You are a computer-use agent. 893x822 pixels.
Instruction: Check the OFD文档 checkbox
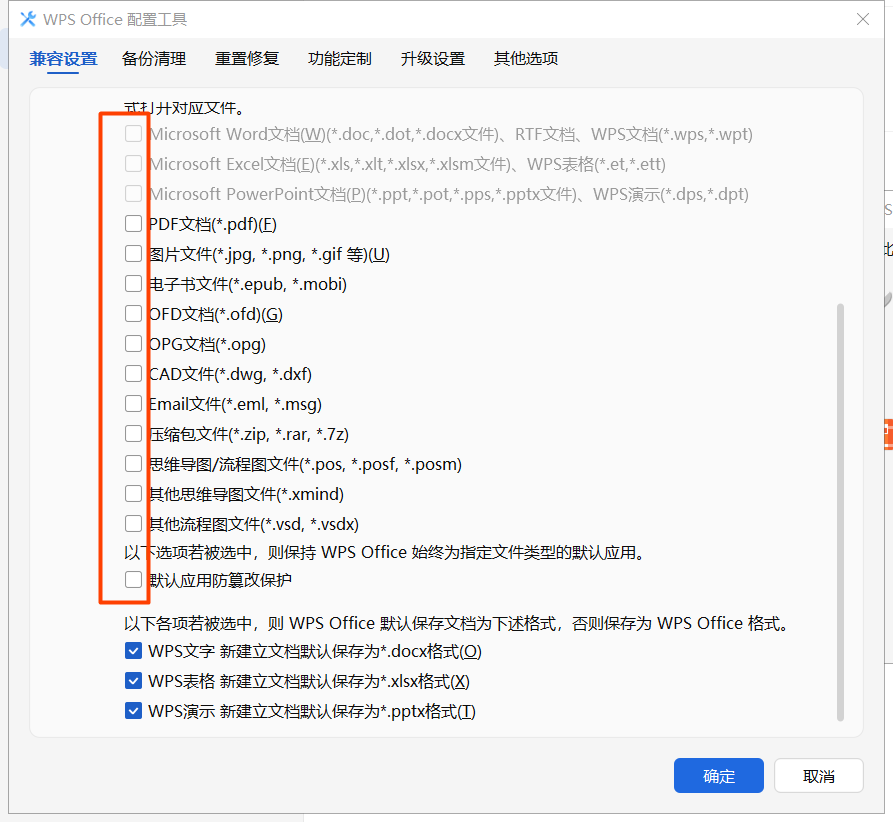pos(133,313)
